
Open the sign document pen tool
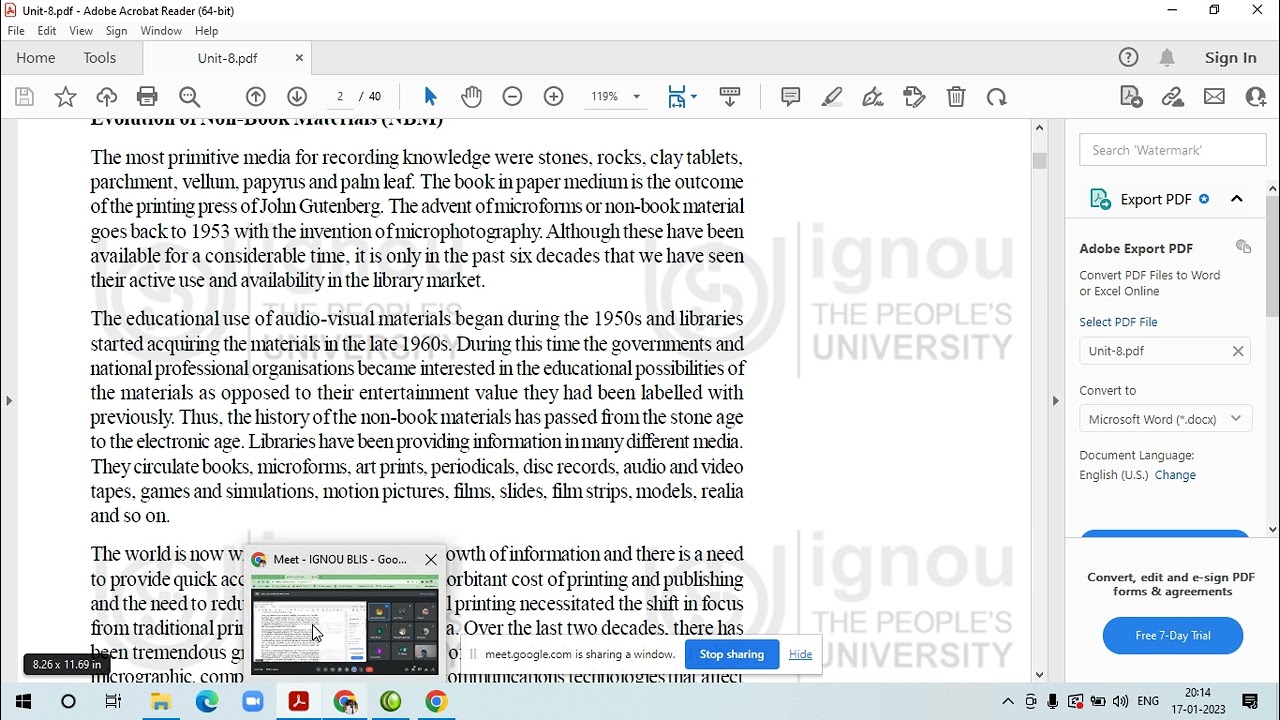tap(873, 97)
